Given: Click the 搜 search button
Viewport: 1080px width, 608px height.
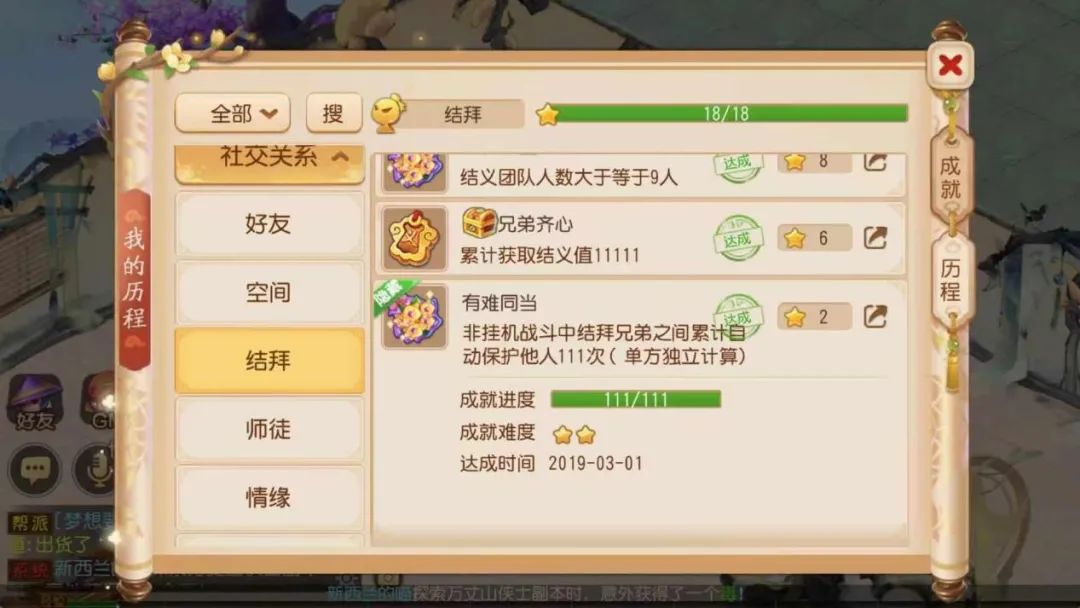Looking at the screenshot, I should pyautogui.click(x=334, y=113).
